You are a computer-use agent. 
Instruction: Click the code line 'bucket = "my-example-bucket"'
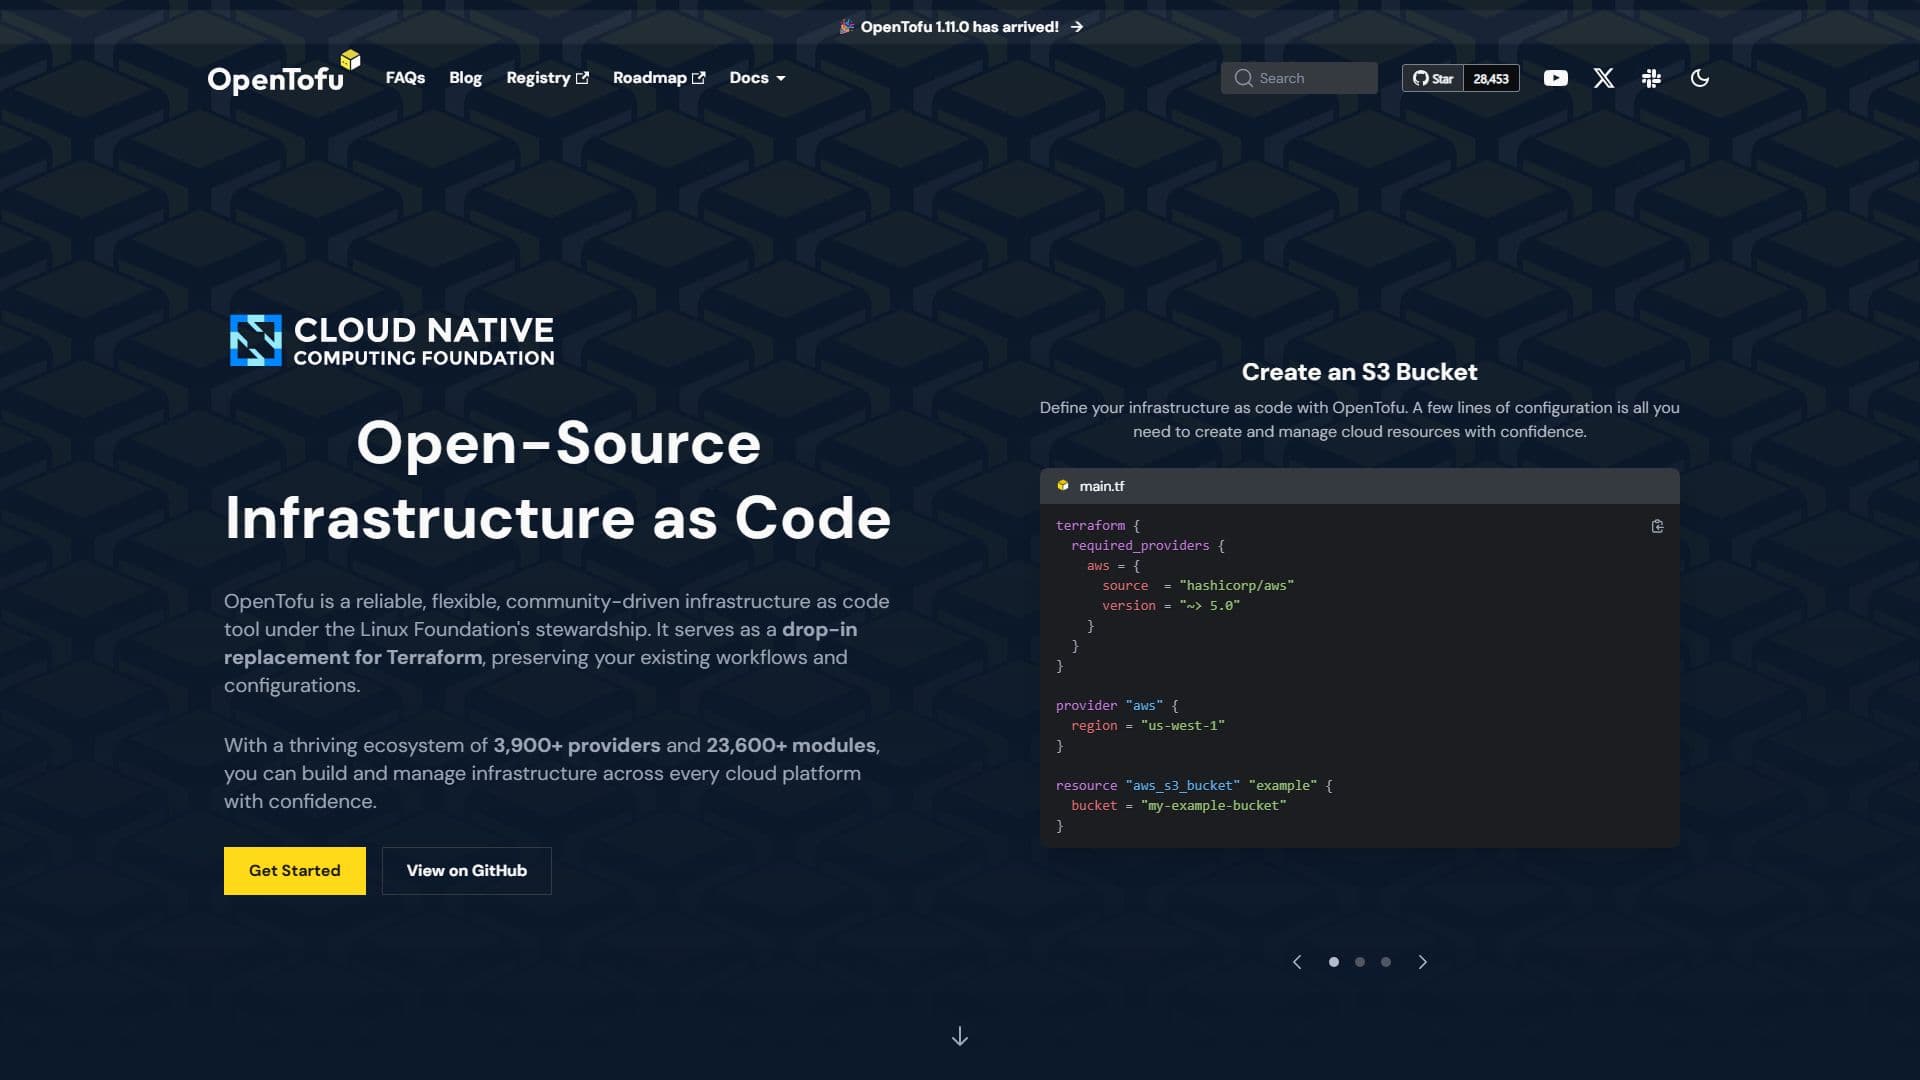[x=1179, y=806]
